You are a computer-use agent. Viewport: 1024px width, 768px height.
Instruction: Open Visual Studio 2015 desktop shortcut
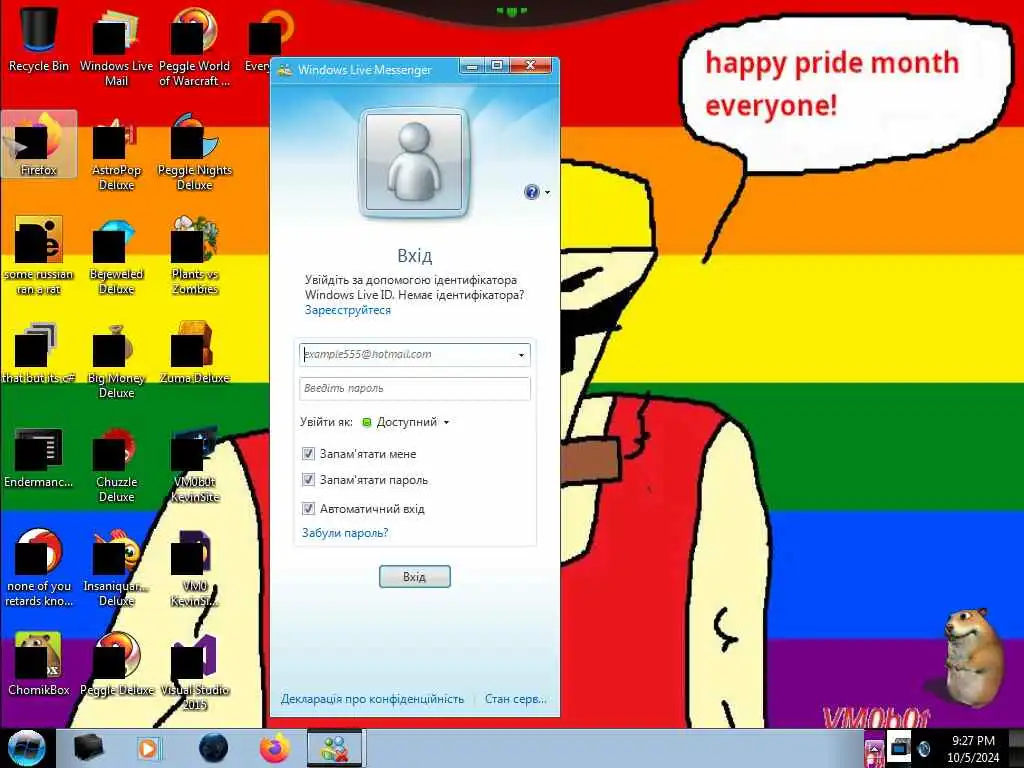pos(194,673)
